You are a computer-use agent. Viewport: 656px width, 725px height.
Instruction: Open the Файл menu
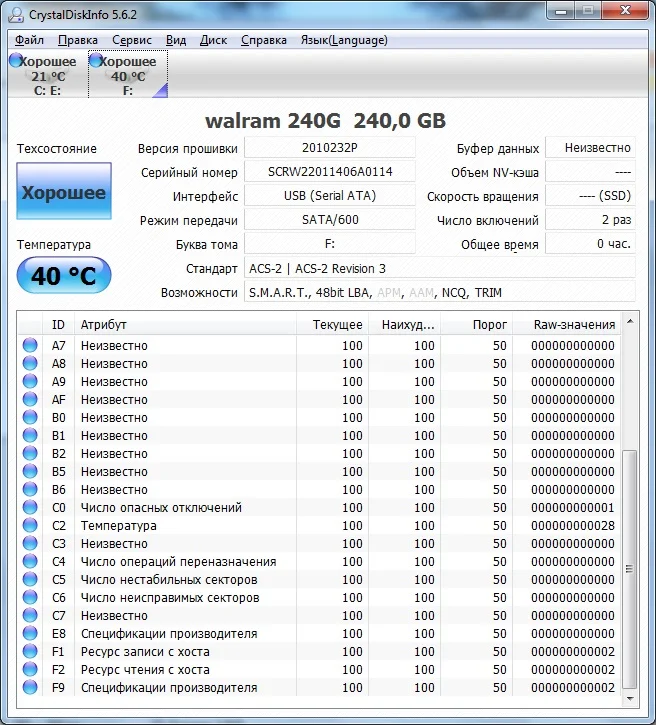point(29,40)
